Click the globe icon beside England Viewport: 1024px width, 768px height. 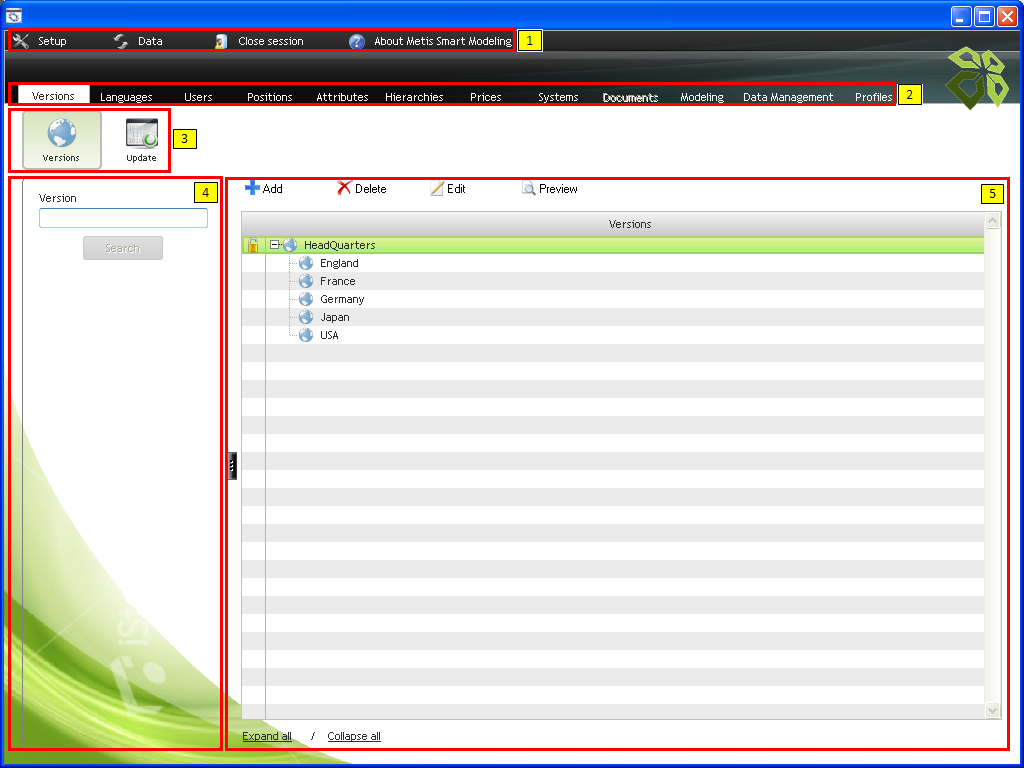click(x=306, y=263)
